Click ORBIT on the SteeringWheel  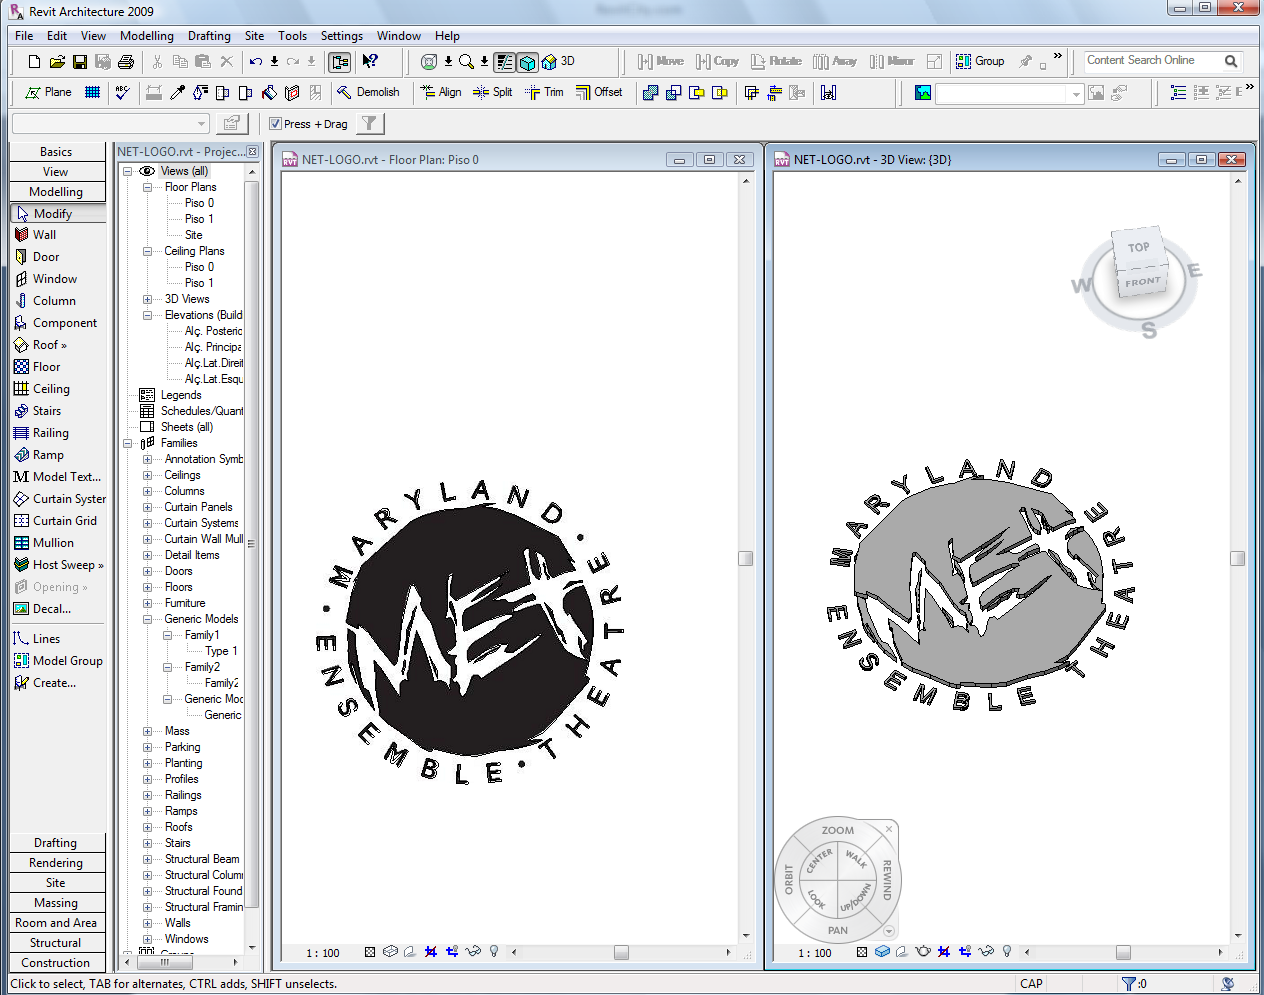[x=787, y=878]
